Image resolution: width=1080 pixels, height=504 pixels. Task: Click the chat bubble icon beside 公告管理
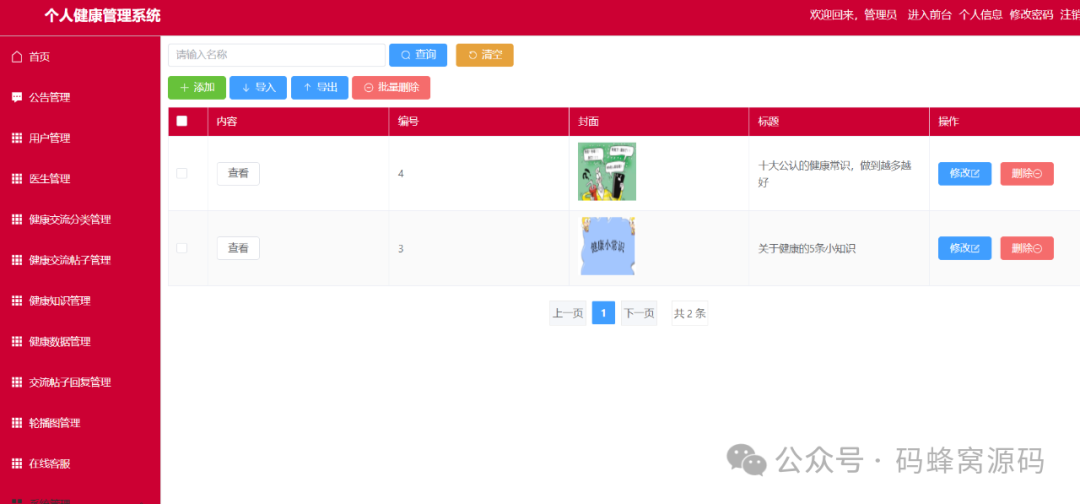(17, 98)
